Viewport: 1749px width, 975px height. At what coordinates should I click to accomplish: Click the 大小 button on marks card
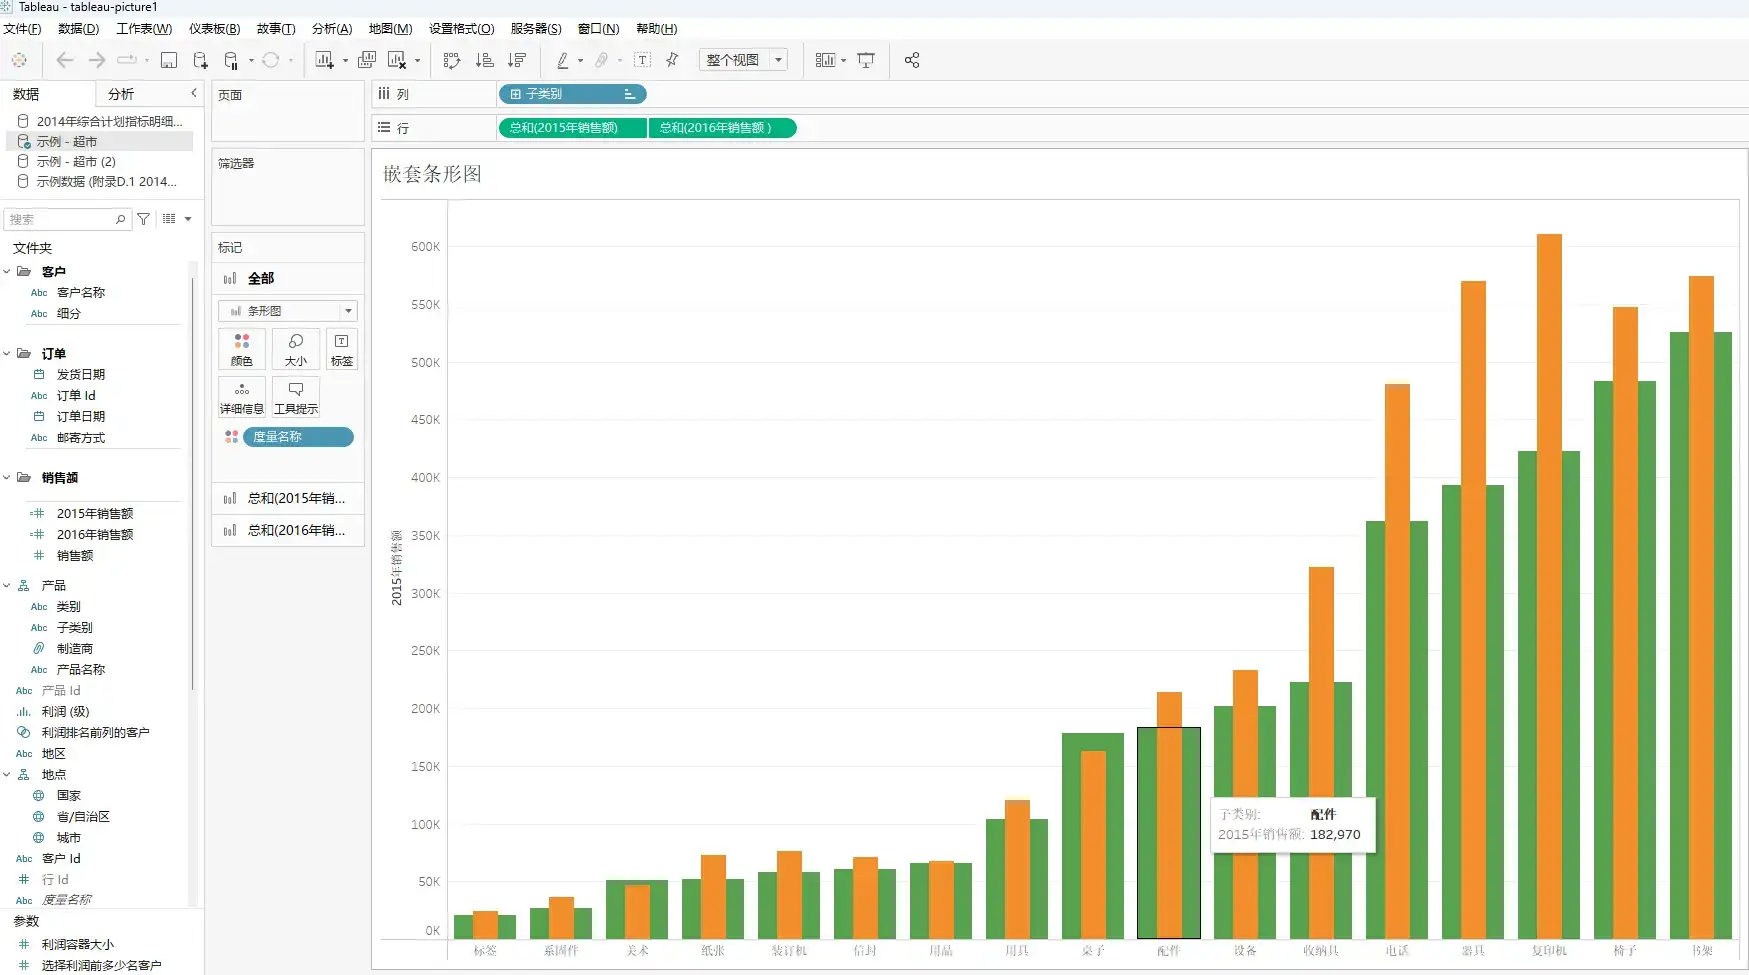[296, 349]
